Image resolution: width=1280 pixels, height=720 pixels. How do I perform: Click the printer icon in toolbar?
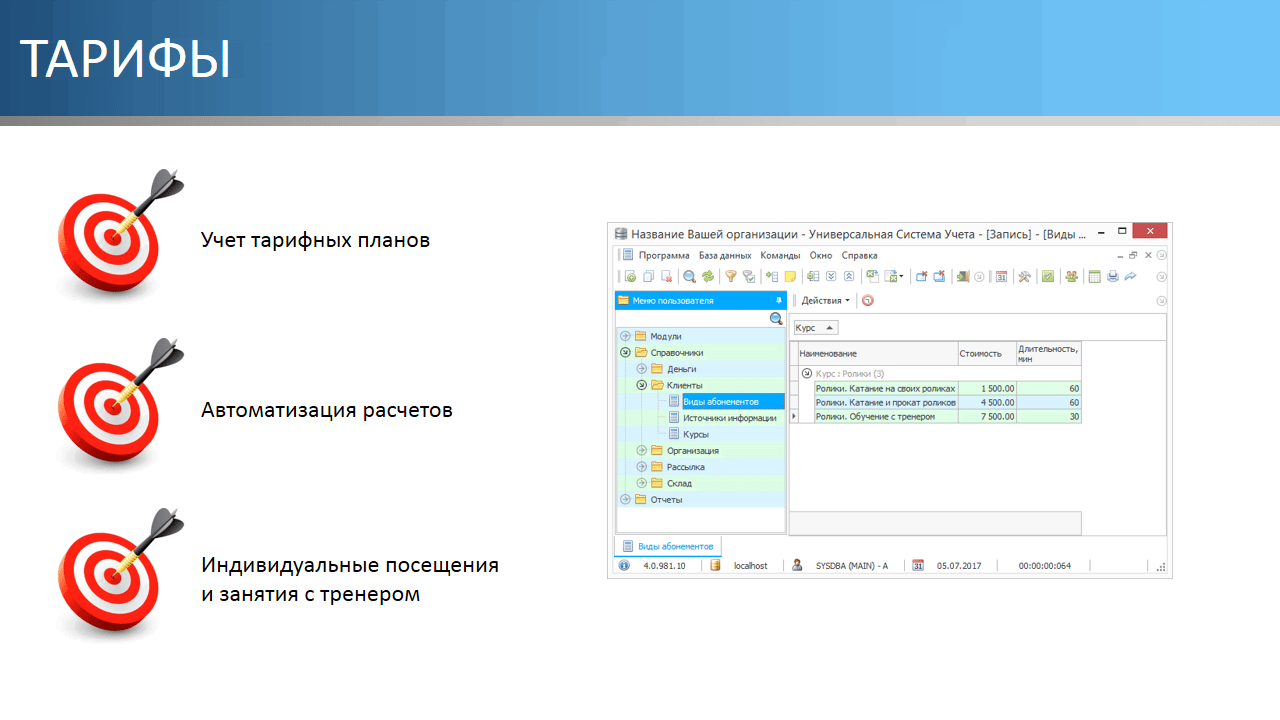click(1112, 277)
